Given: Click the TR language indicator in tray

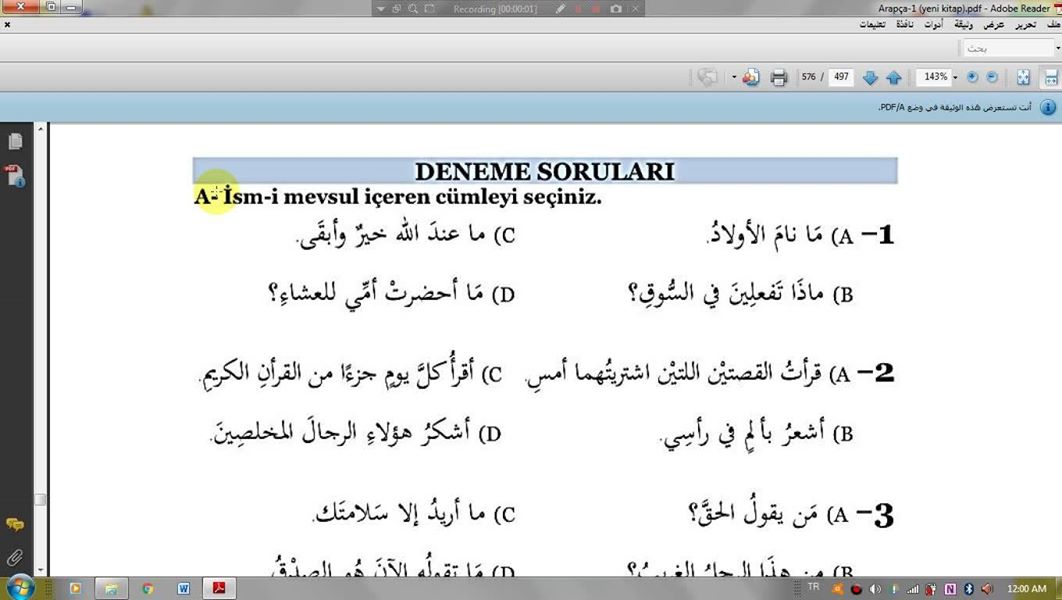Looking at the screenshot, I should (813, 587).
